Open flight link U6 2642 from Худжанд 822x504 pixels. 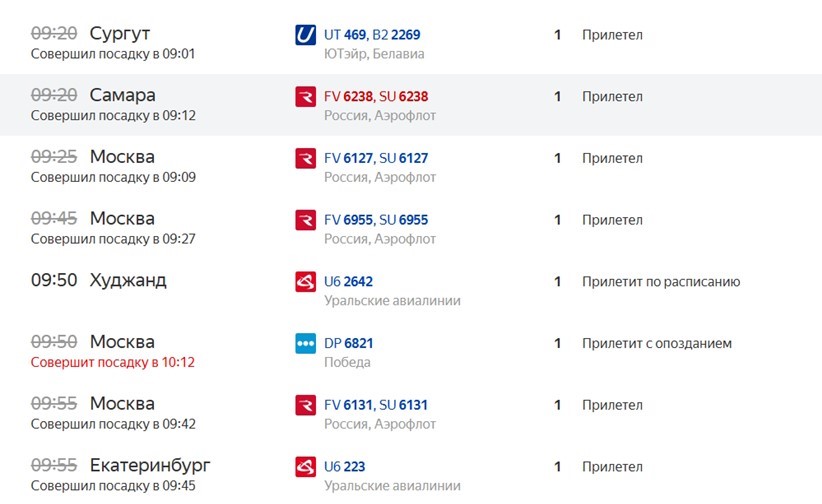pos(349,282)
